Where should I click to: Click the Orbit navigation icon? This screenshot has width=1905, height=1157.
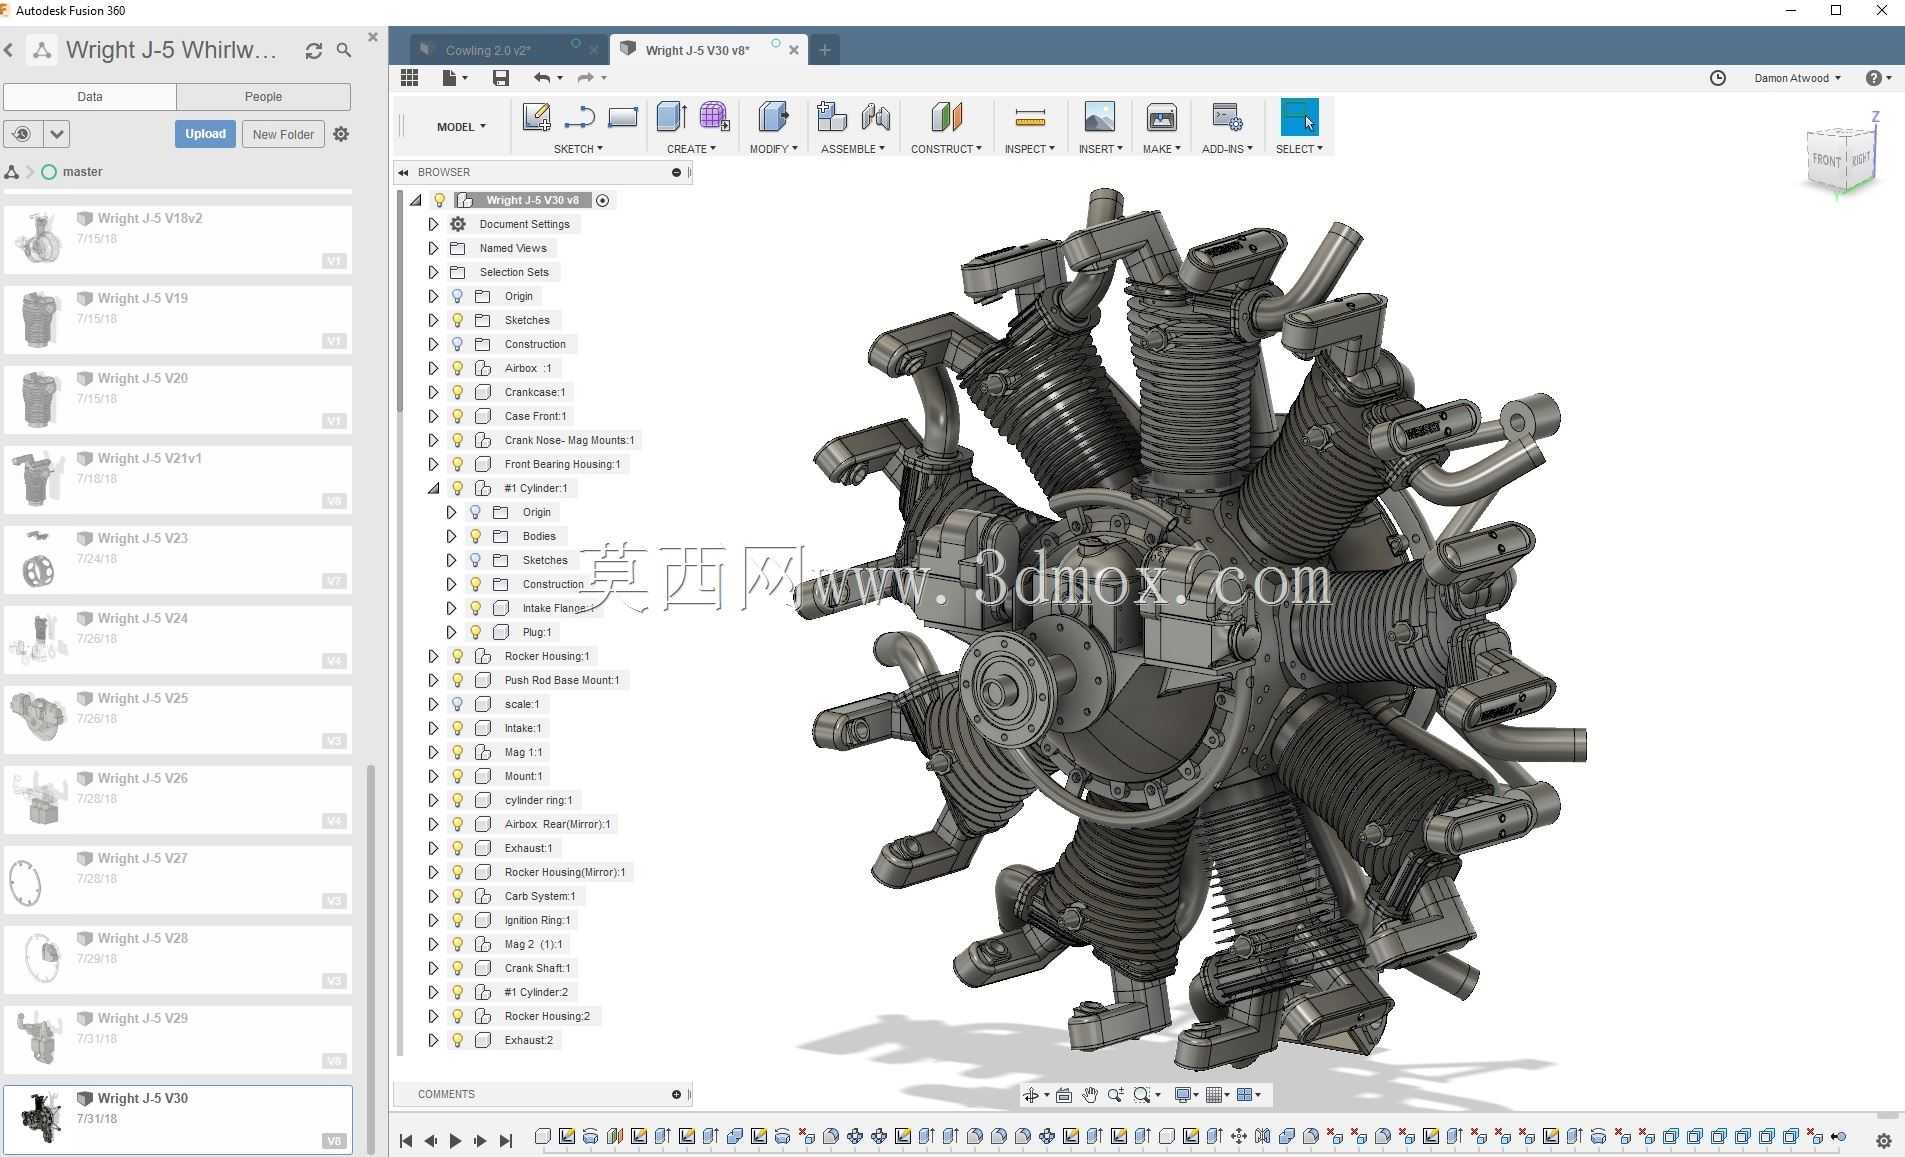pos(1031,1095)
